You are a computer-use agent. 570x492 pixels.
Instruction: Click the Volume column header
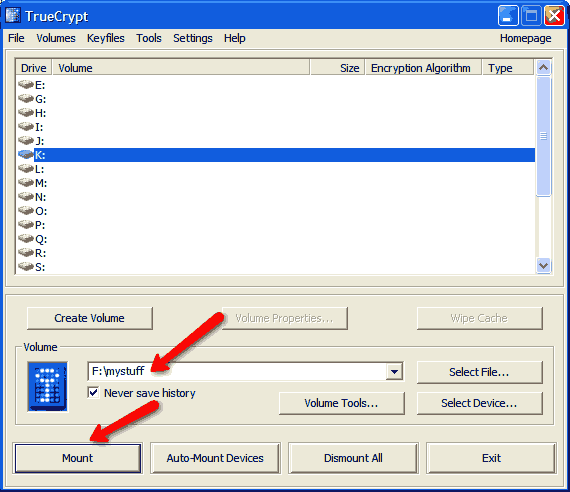pos(181,68)
